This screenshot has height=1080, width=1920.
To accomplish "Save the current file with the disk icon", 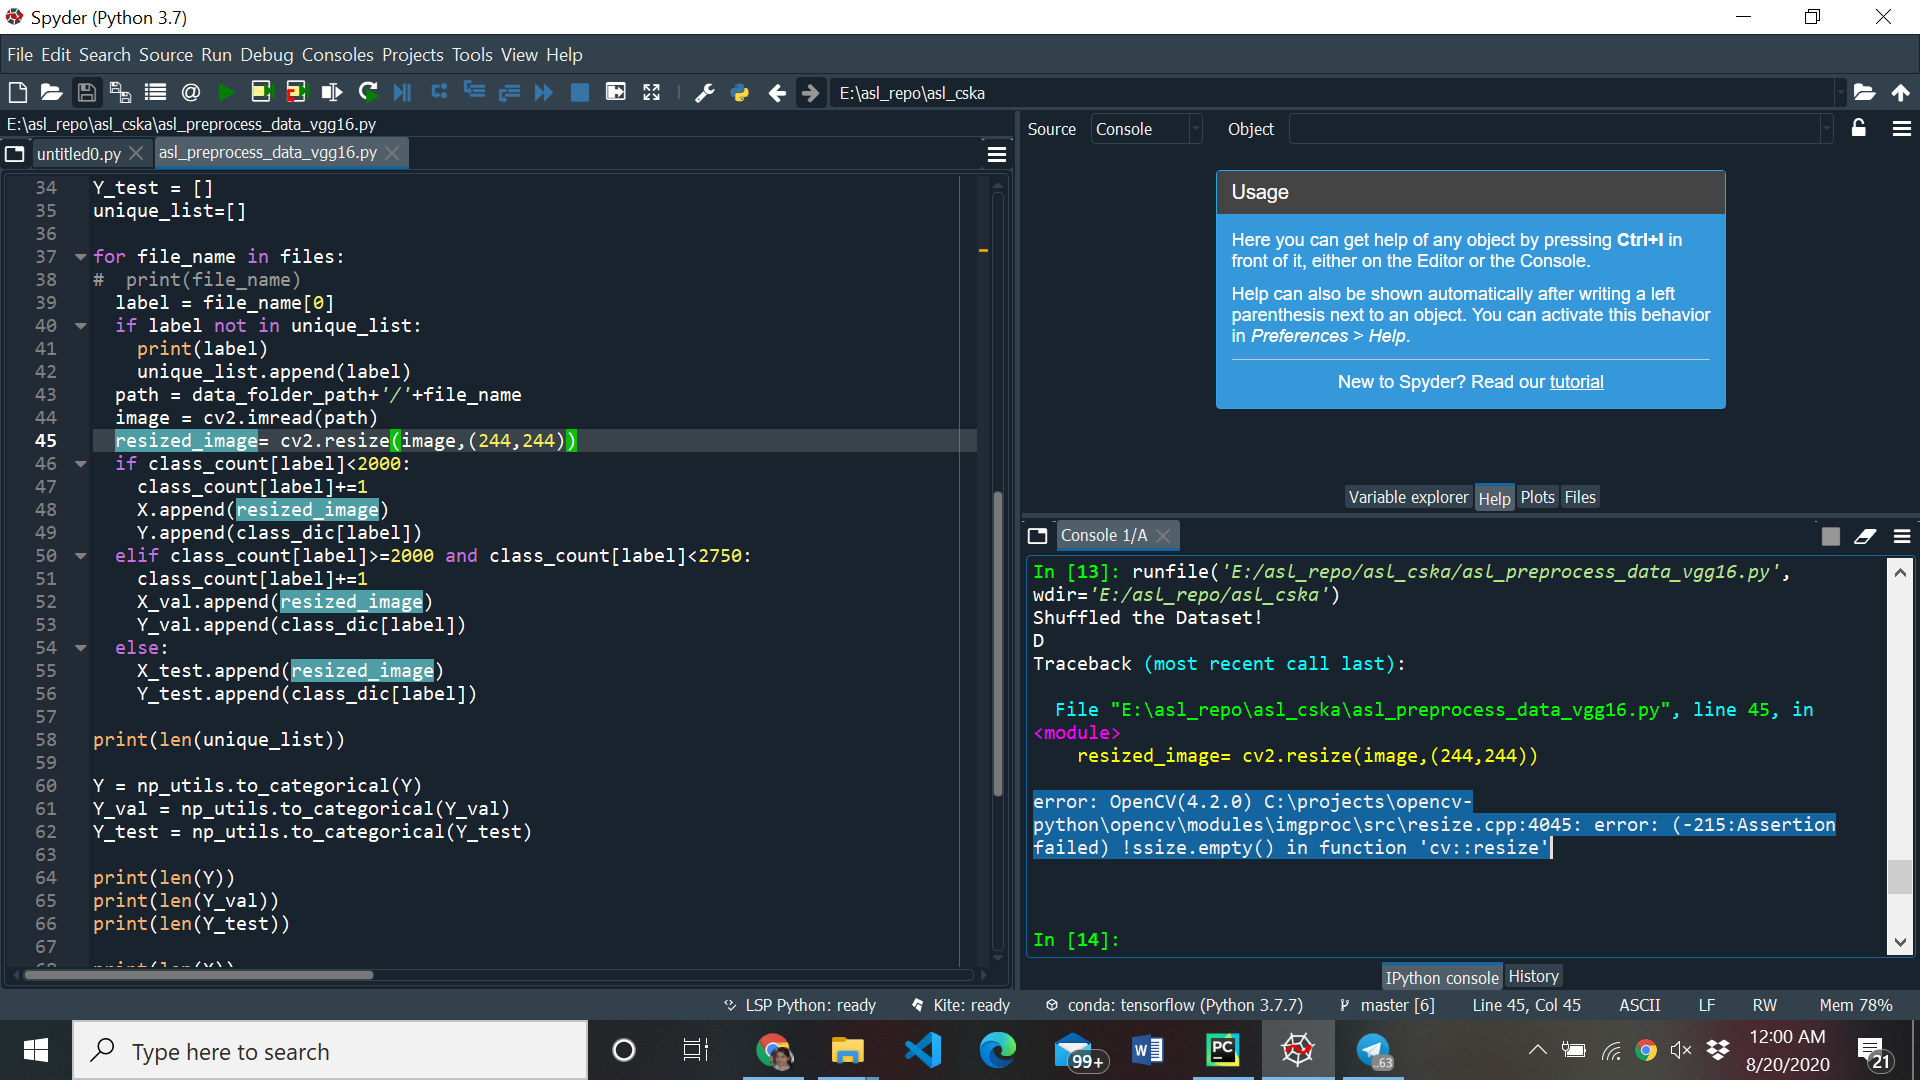I will click(87, 93).
